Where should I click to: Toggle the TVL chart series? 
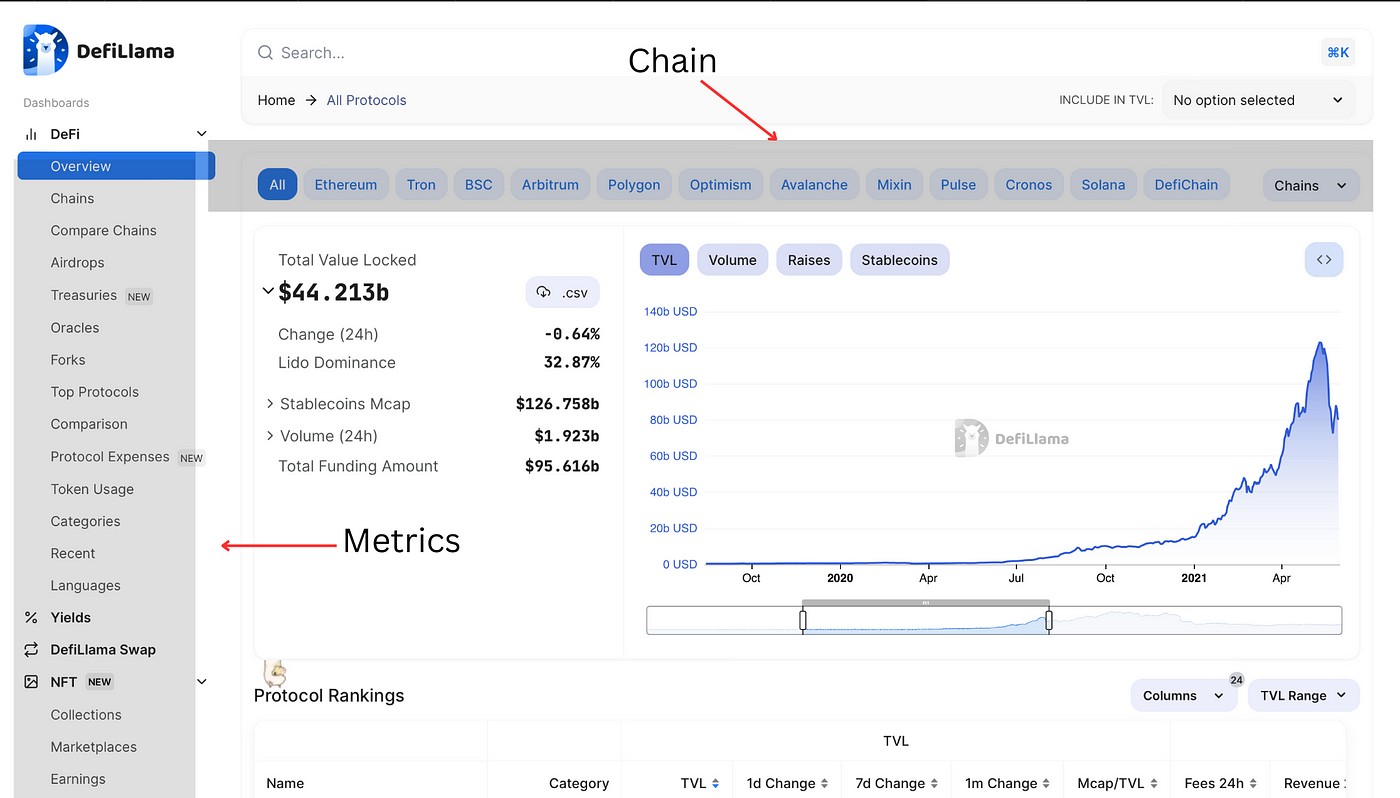(x=664, y=260)
